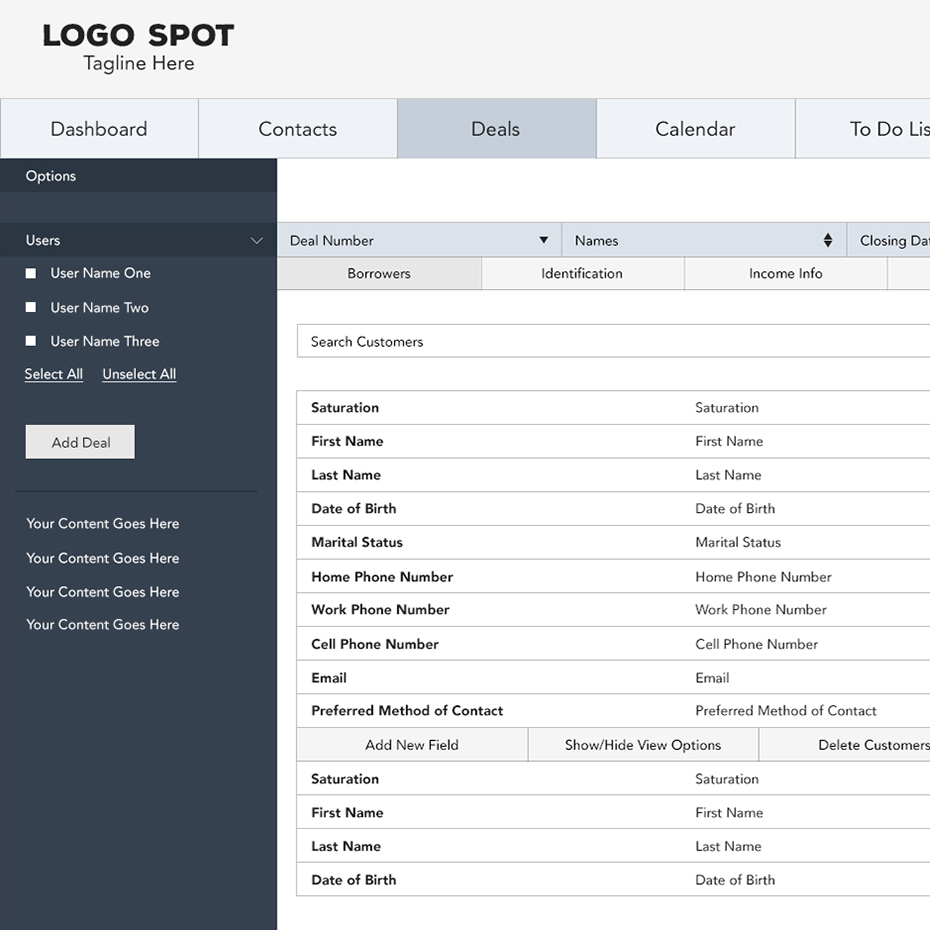Click the Add New Field button
930x930 pixels.
click(x=412, y=745)
